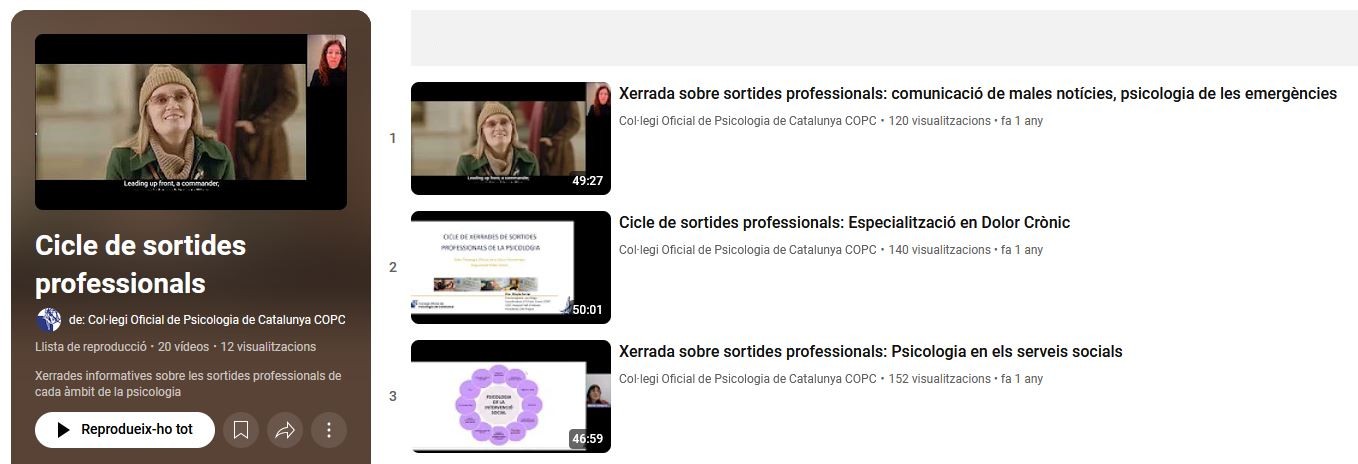The width and height of the screenshot is (1358, 464).
Task: Click the 49:27 duration badge
Action: pyautogui.click(x=588, y=181)
